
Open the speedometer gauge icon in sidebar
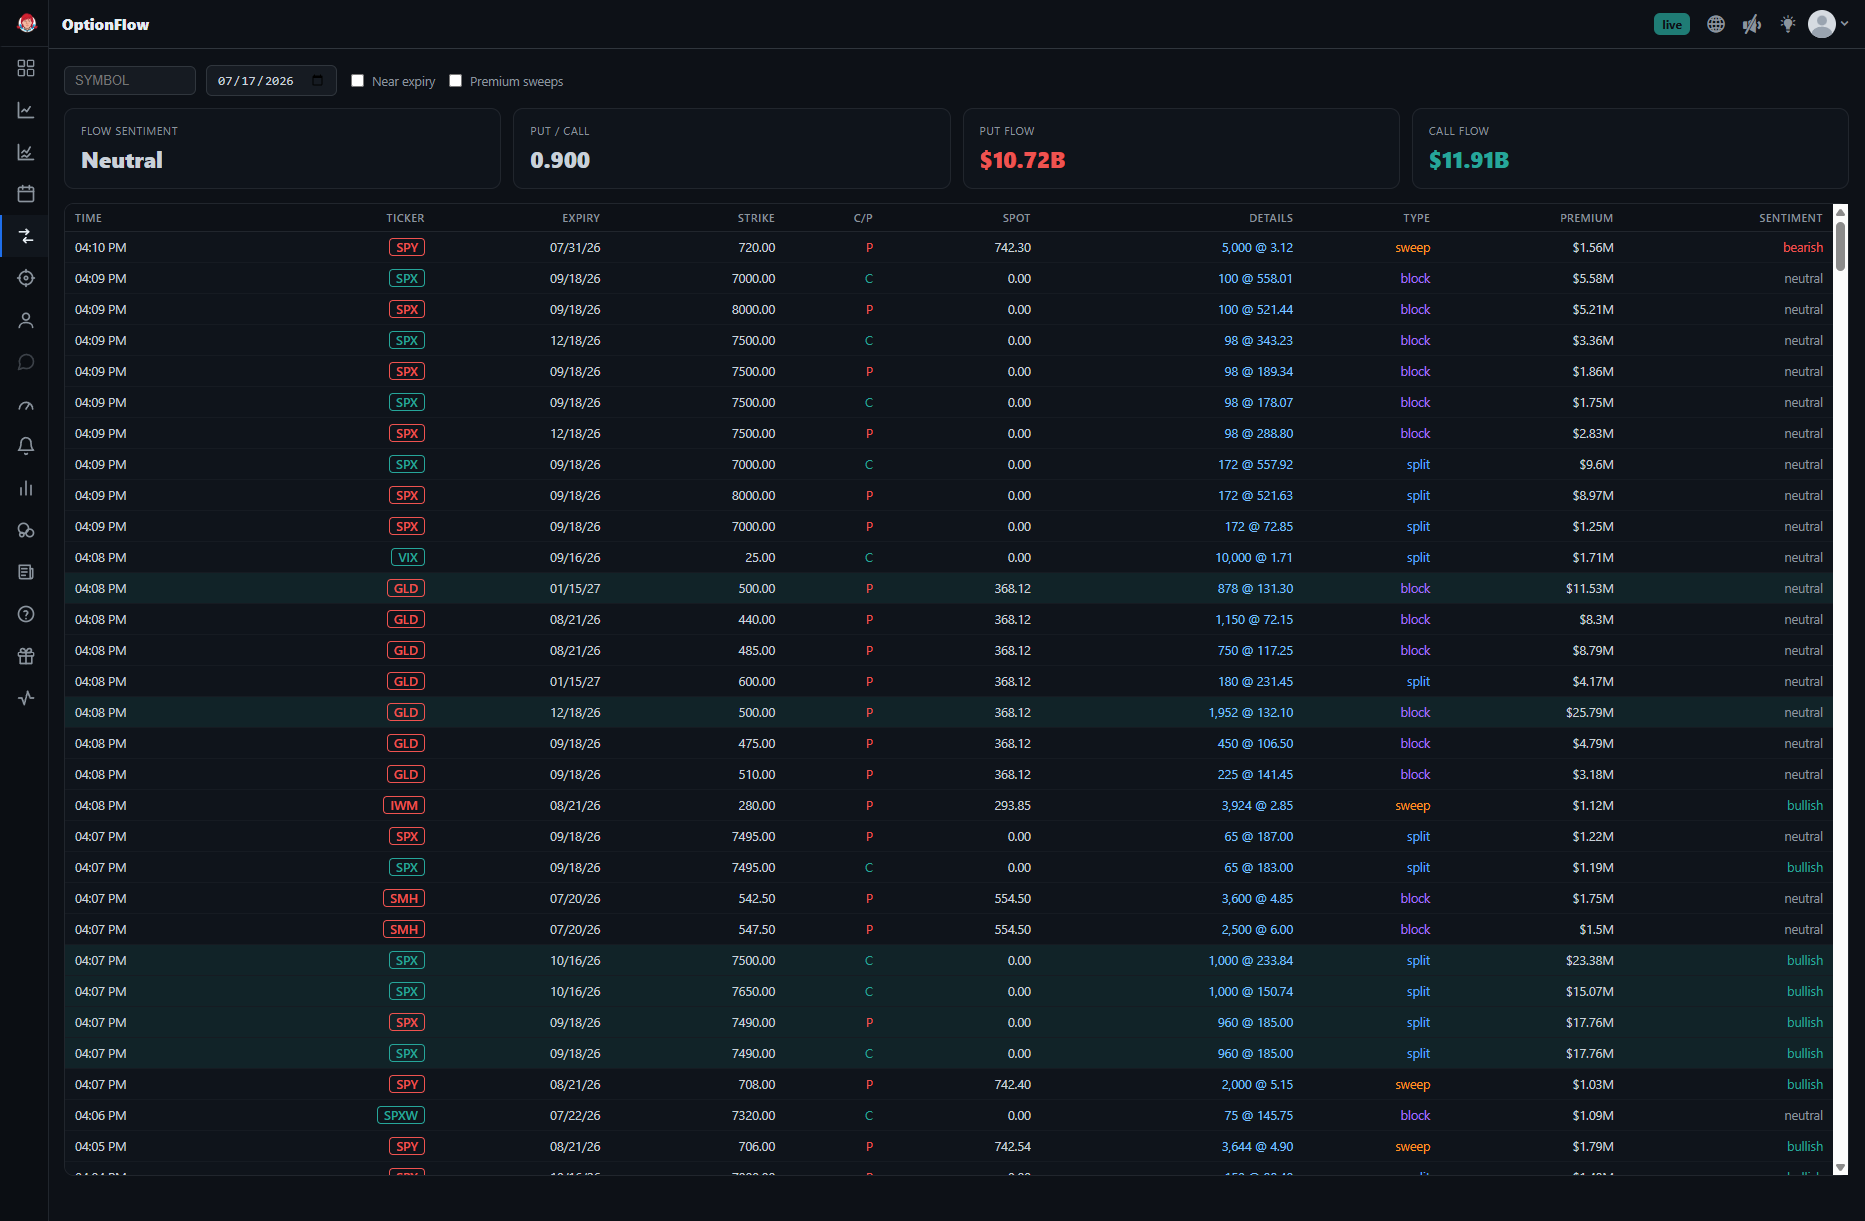tap(26, 404)
